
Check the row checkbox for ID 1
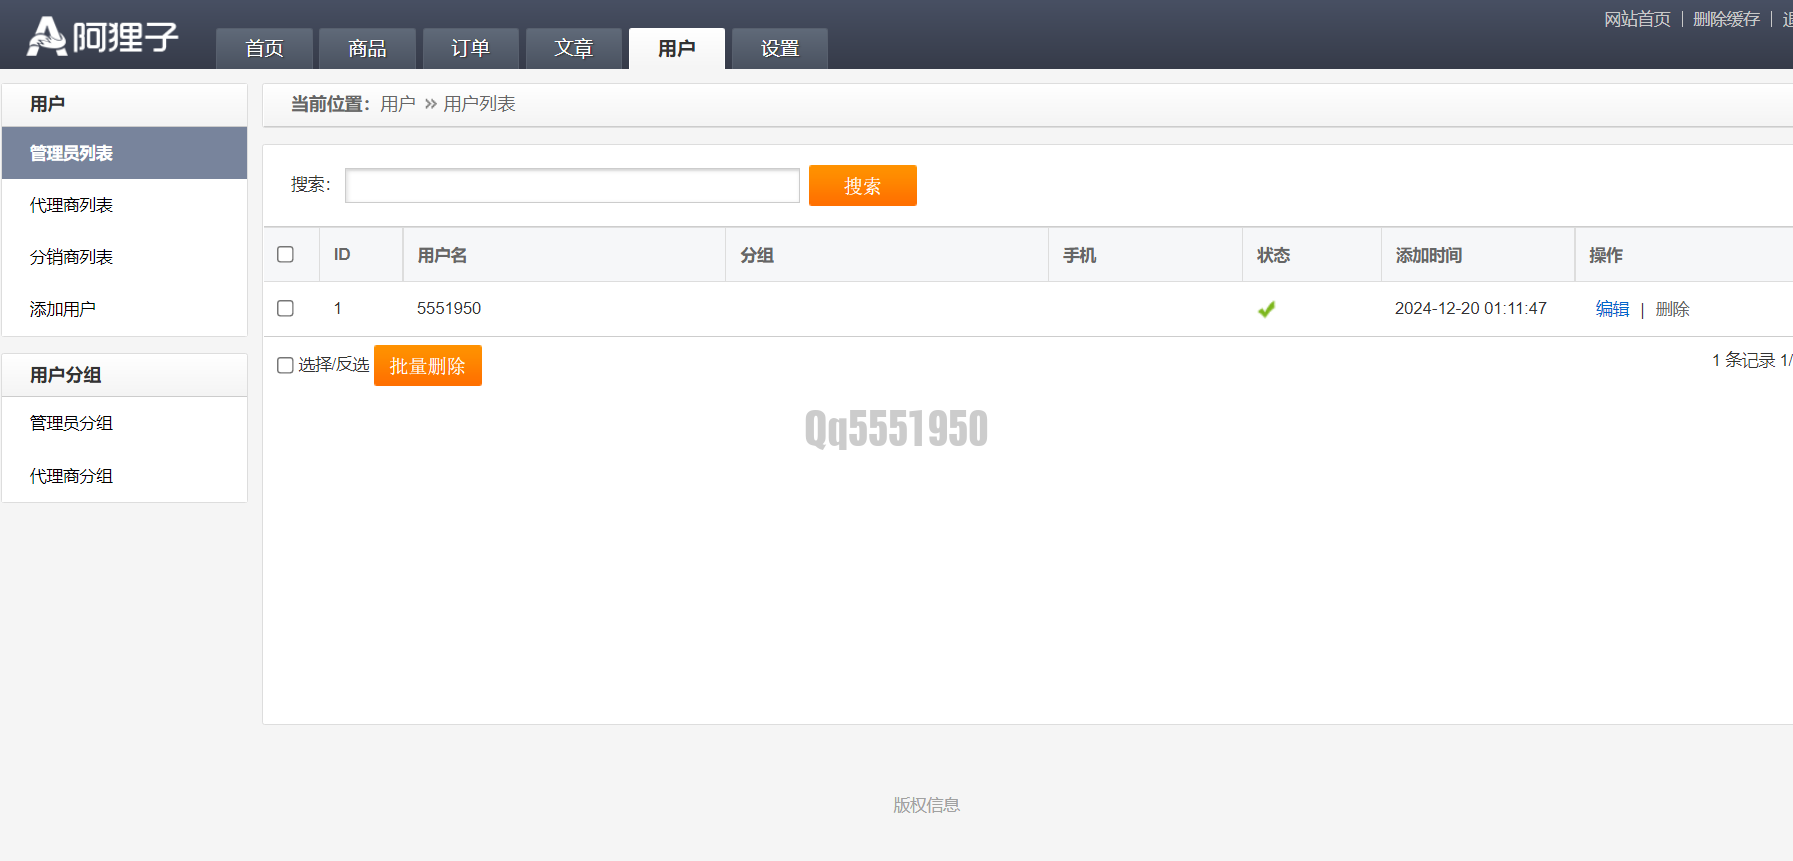(x=285, y=308)
